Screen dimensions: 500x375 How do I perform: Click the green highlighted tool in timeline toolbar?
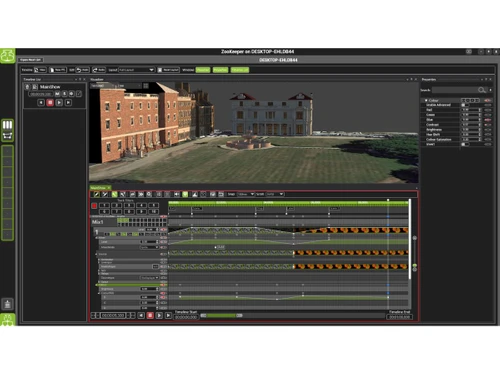point(114,194)
